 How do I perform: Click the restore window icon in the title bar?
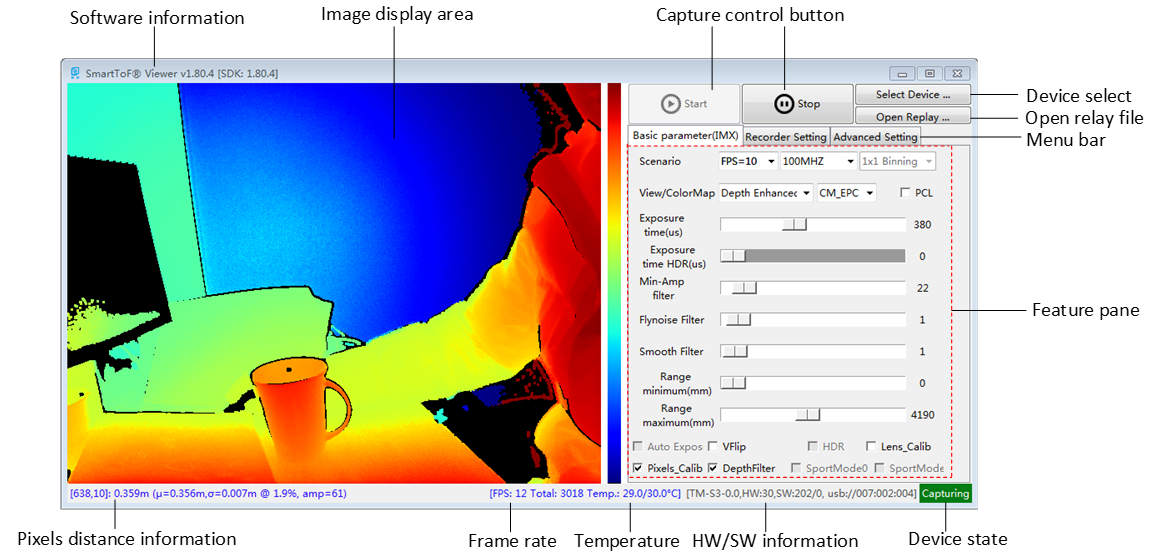pos(930,73)
